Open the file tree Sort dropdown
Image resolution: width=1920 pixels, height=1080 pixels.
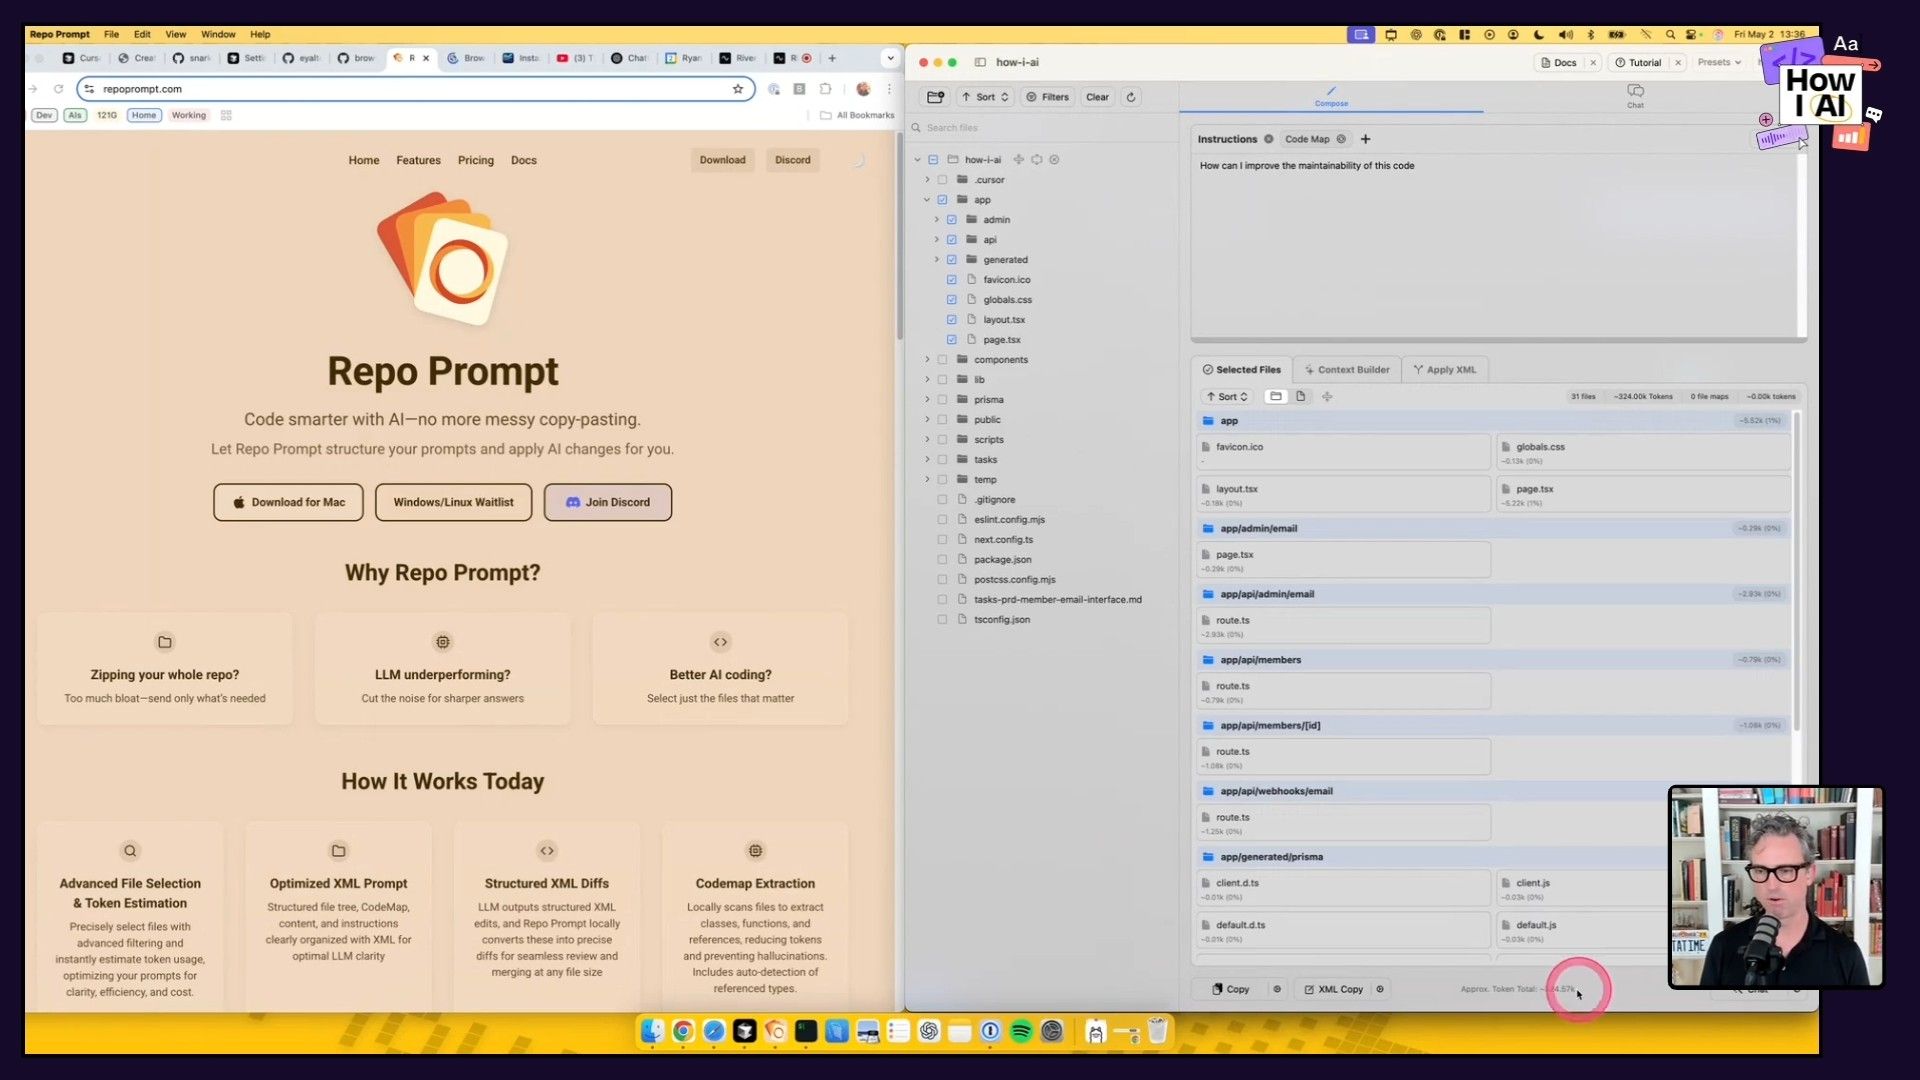point(985,97)
